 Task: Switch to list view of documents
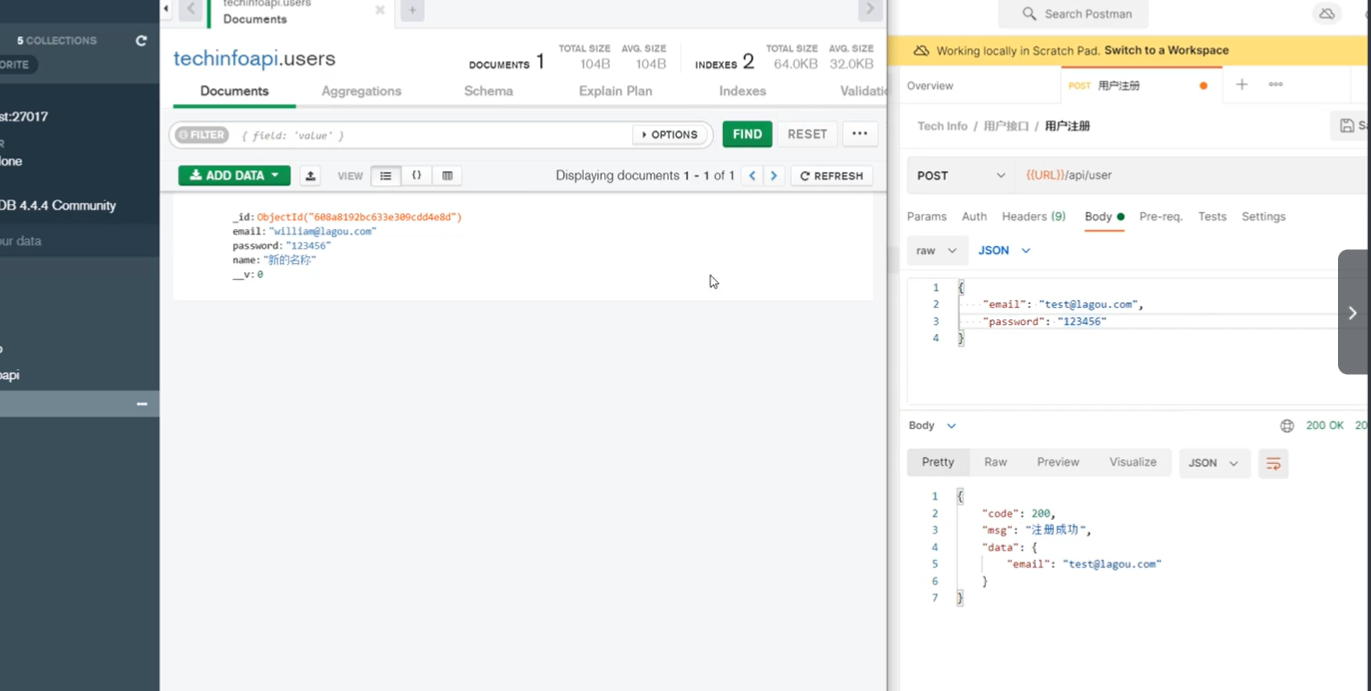tap(385, 176)
